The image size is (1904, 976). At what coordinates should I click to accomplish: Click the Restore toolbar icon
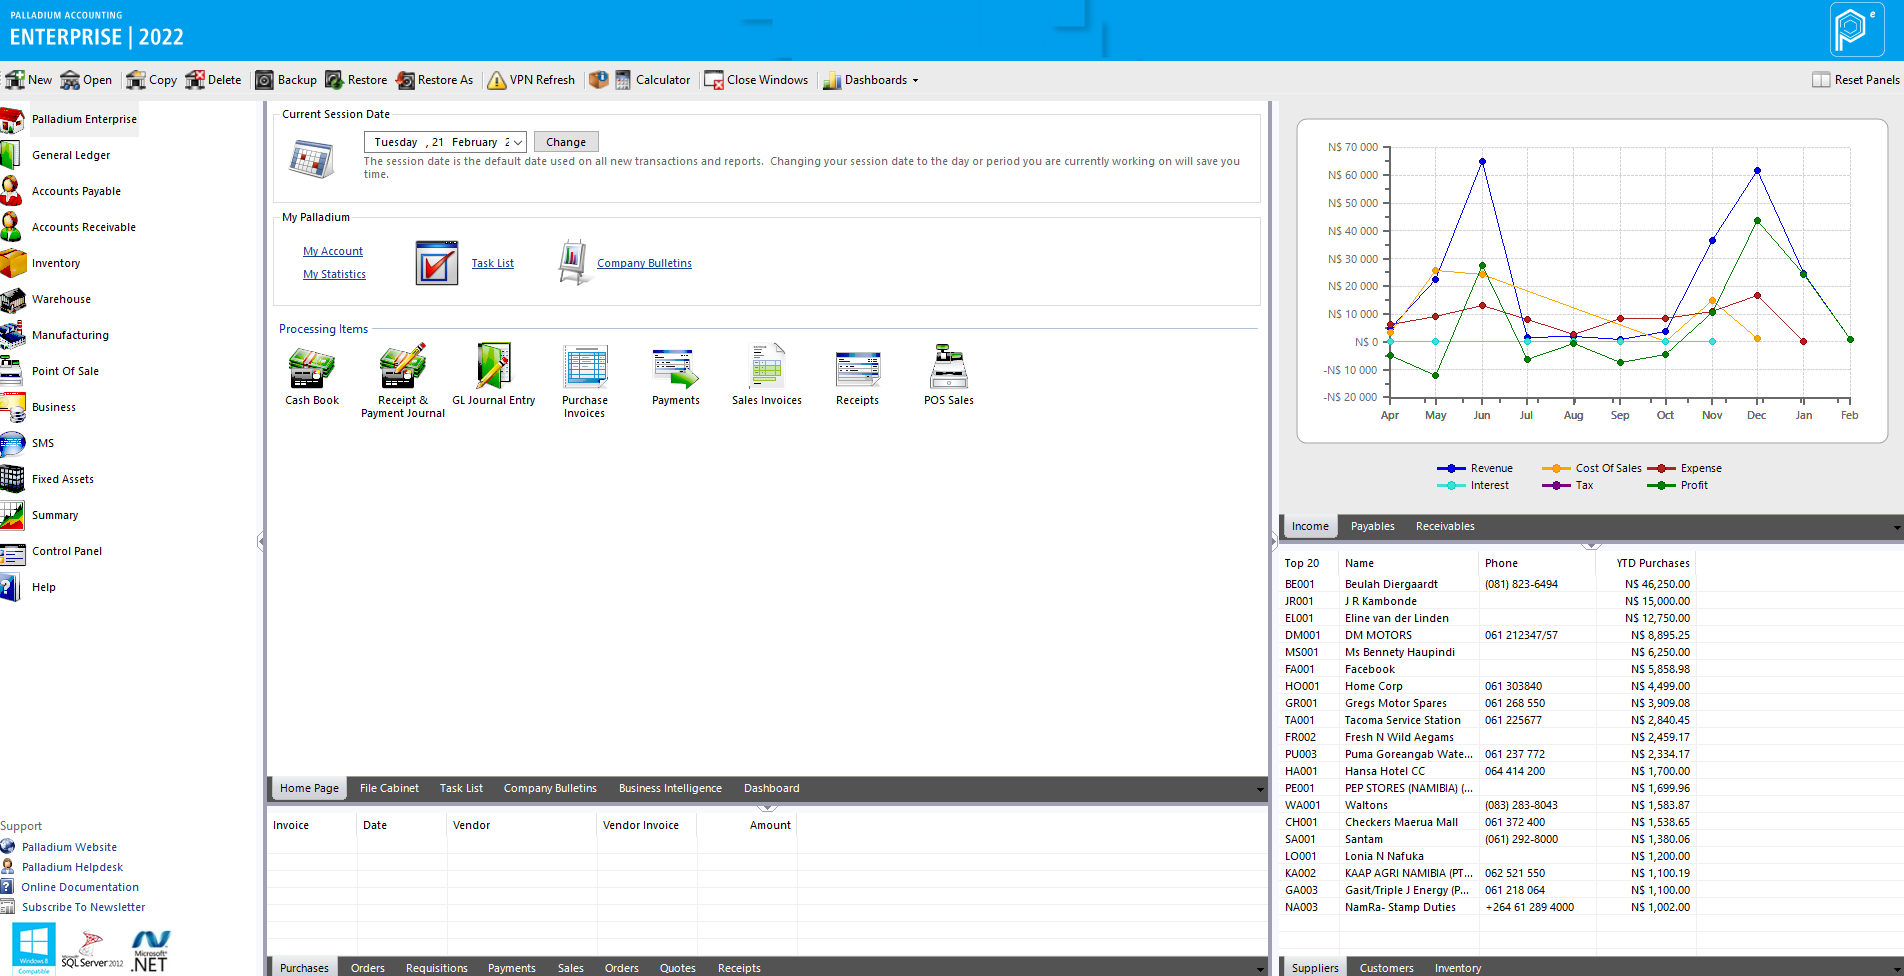click(x=335, y=80)
